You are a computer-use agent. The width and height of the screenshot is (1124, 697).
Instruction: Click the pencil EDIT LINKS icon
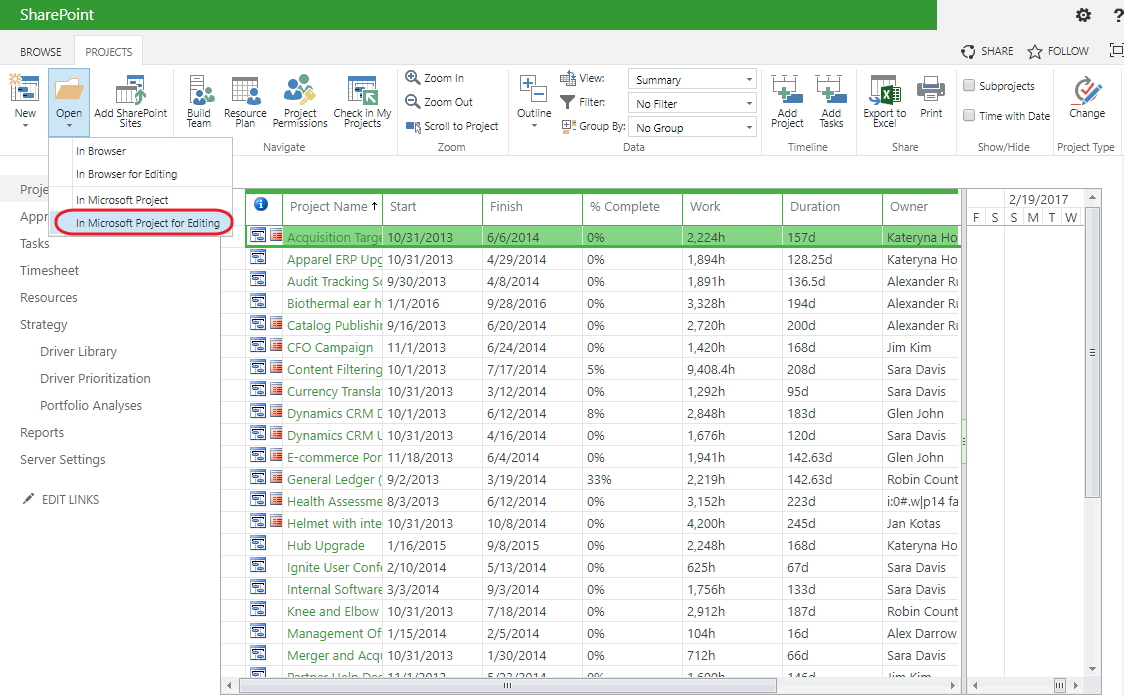(28, 498)
